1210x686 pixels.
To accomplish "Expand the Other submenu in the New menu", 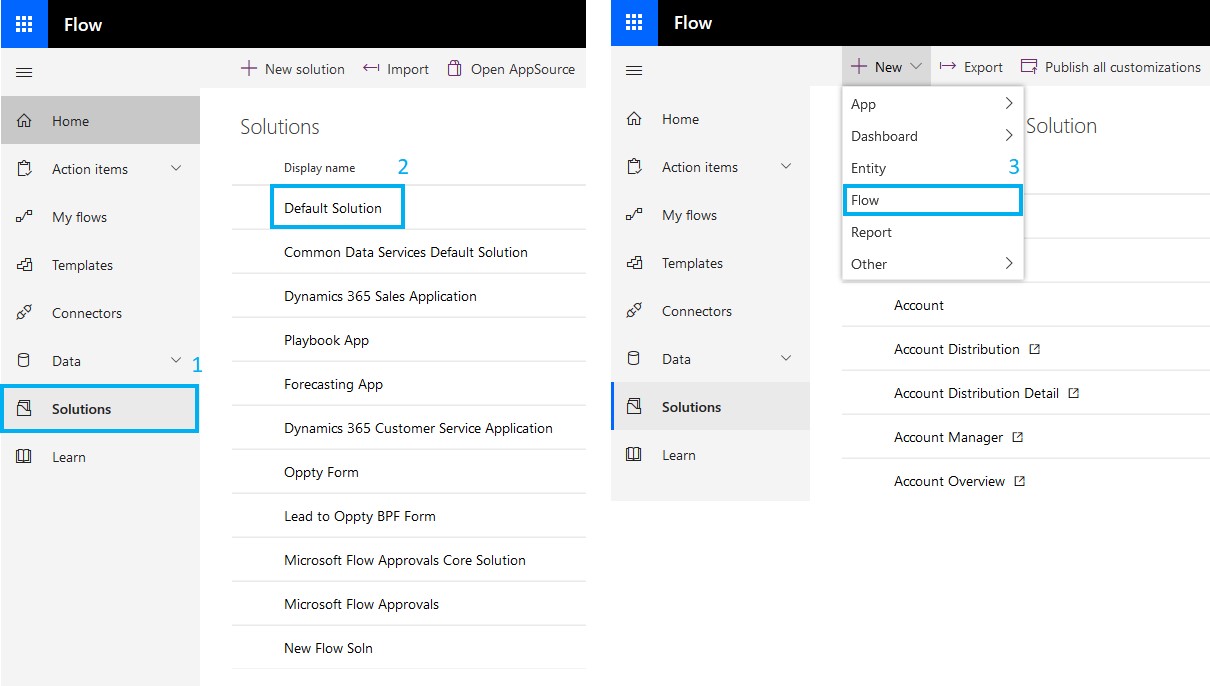I will pyautogui.click(x=933, y=264).
